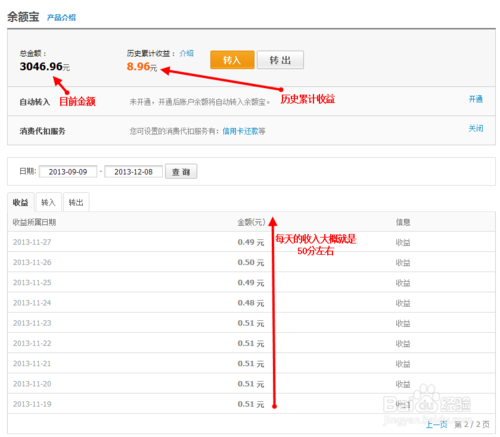Select the 信息 column header

point(403,222)
